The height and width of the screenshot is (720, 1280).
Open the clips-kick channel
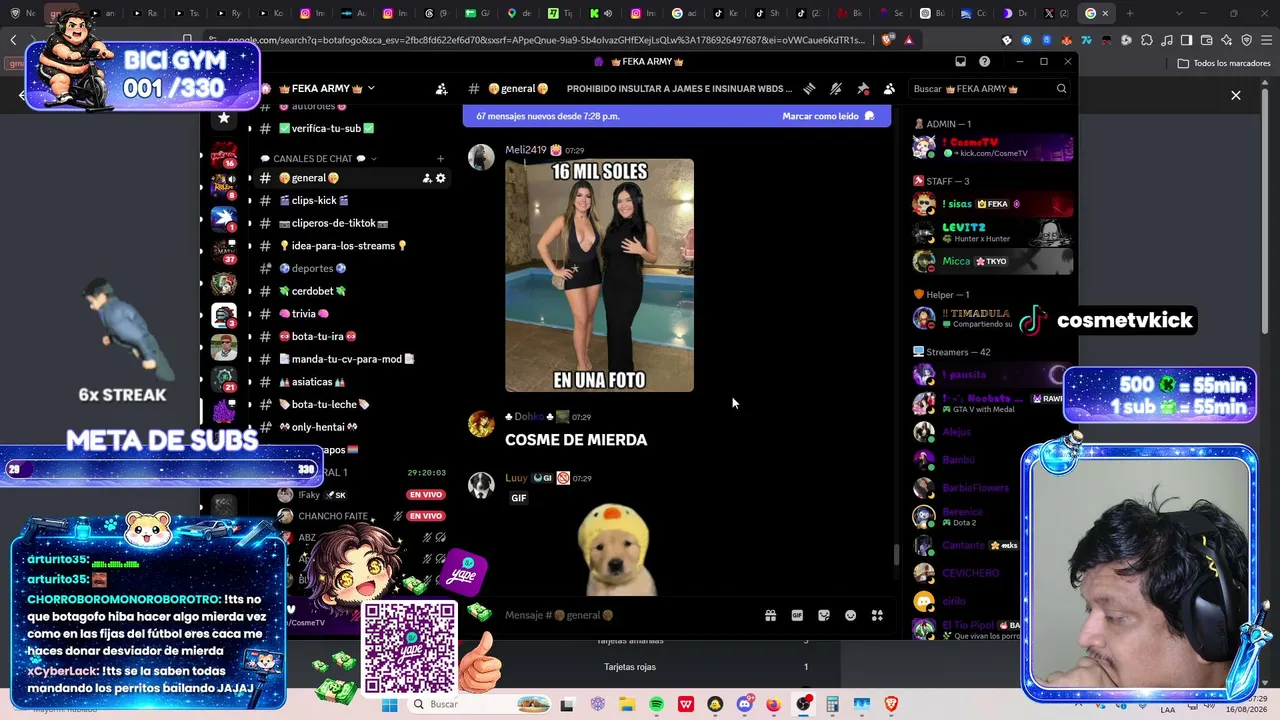pyautogui.click(x=353, y=201)
